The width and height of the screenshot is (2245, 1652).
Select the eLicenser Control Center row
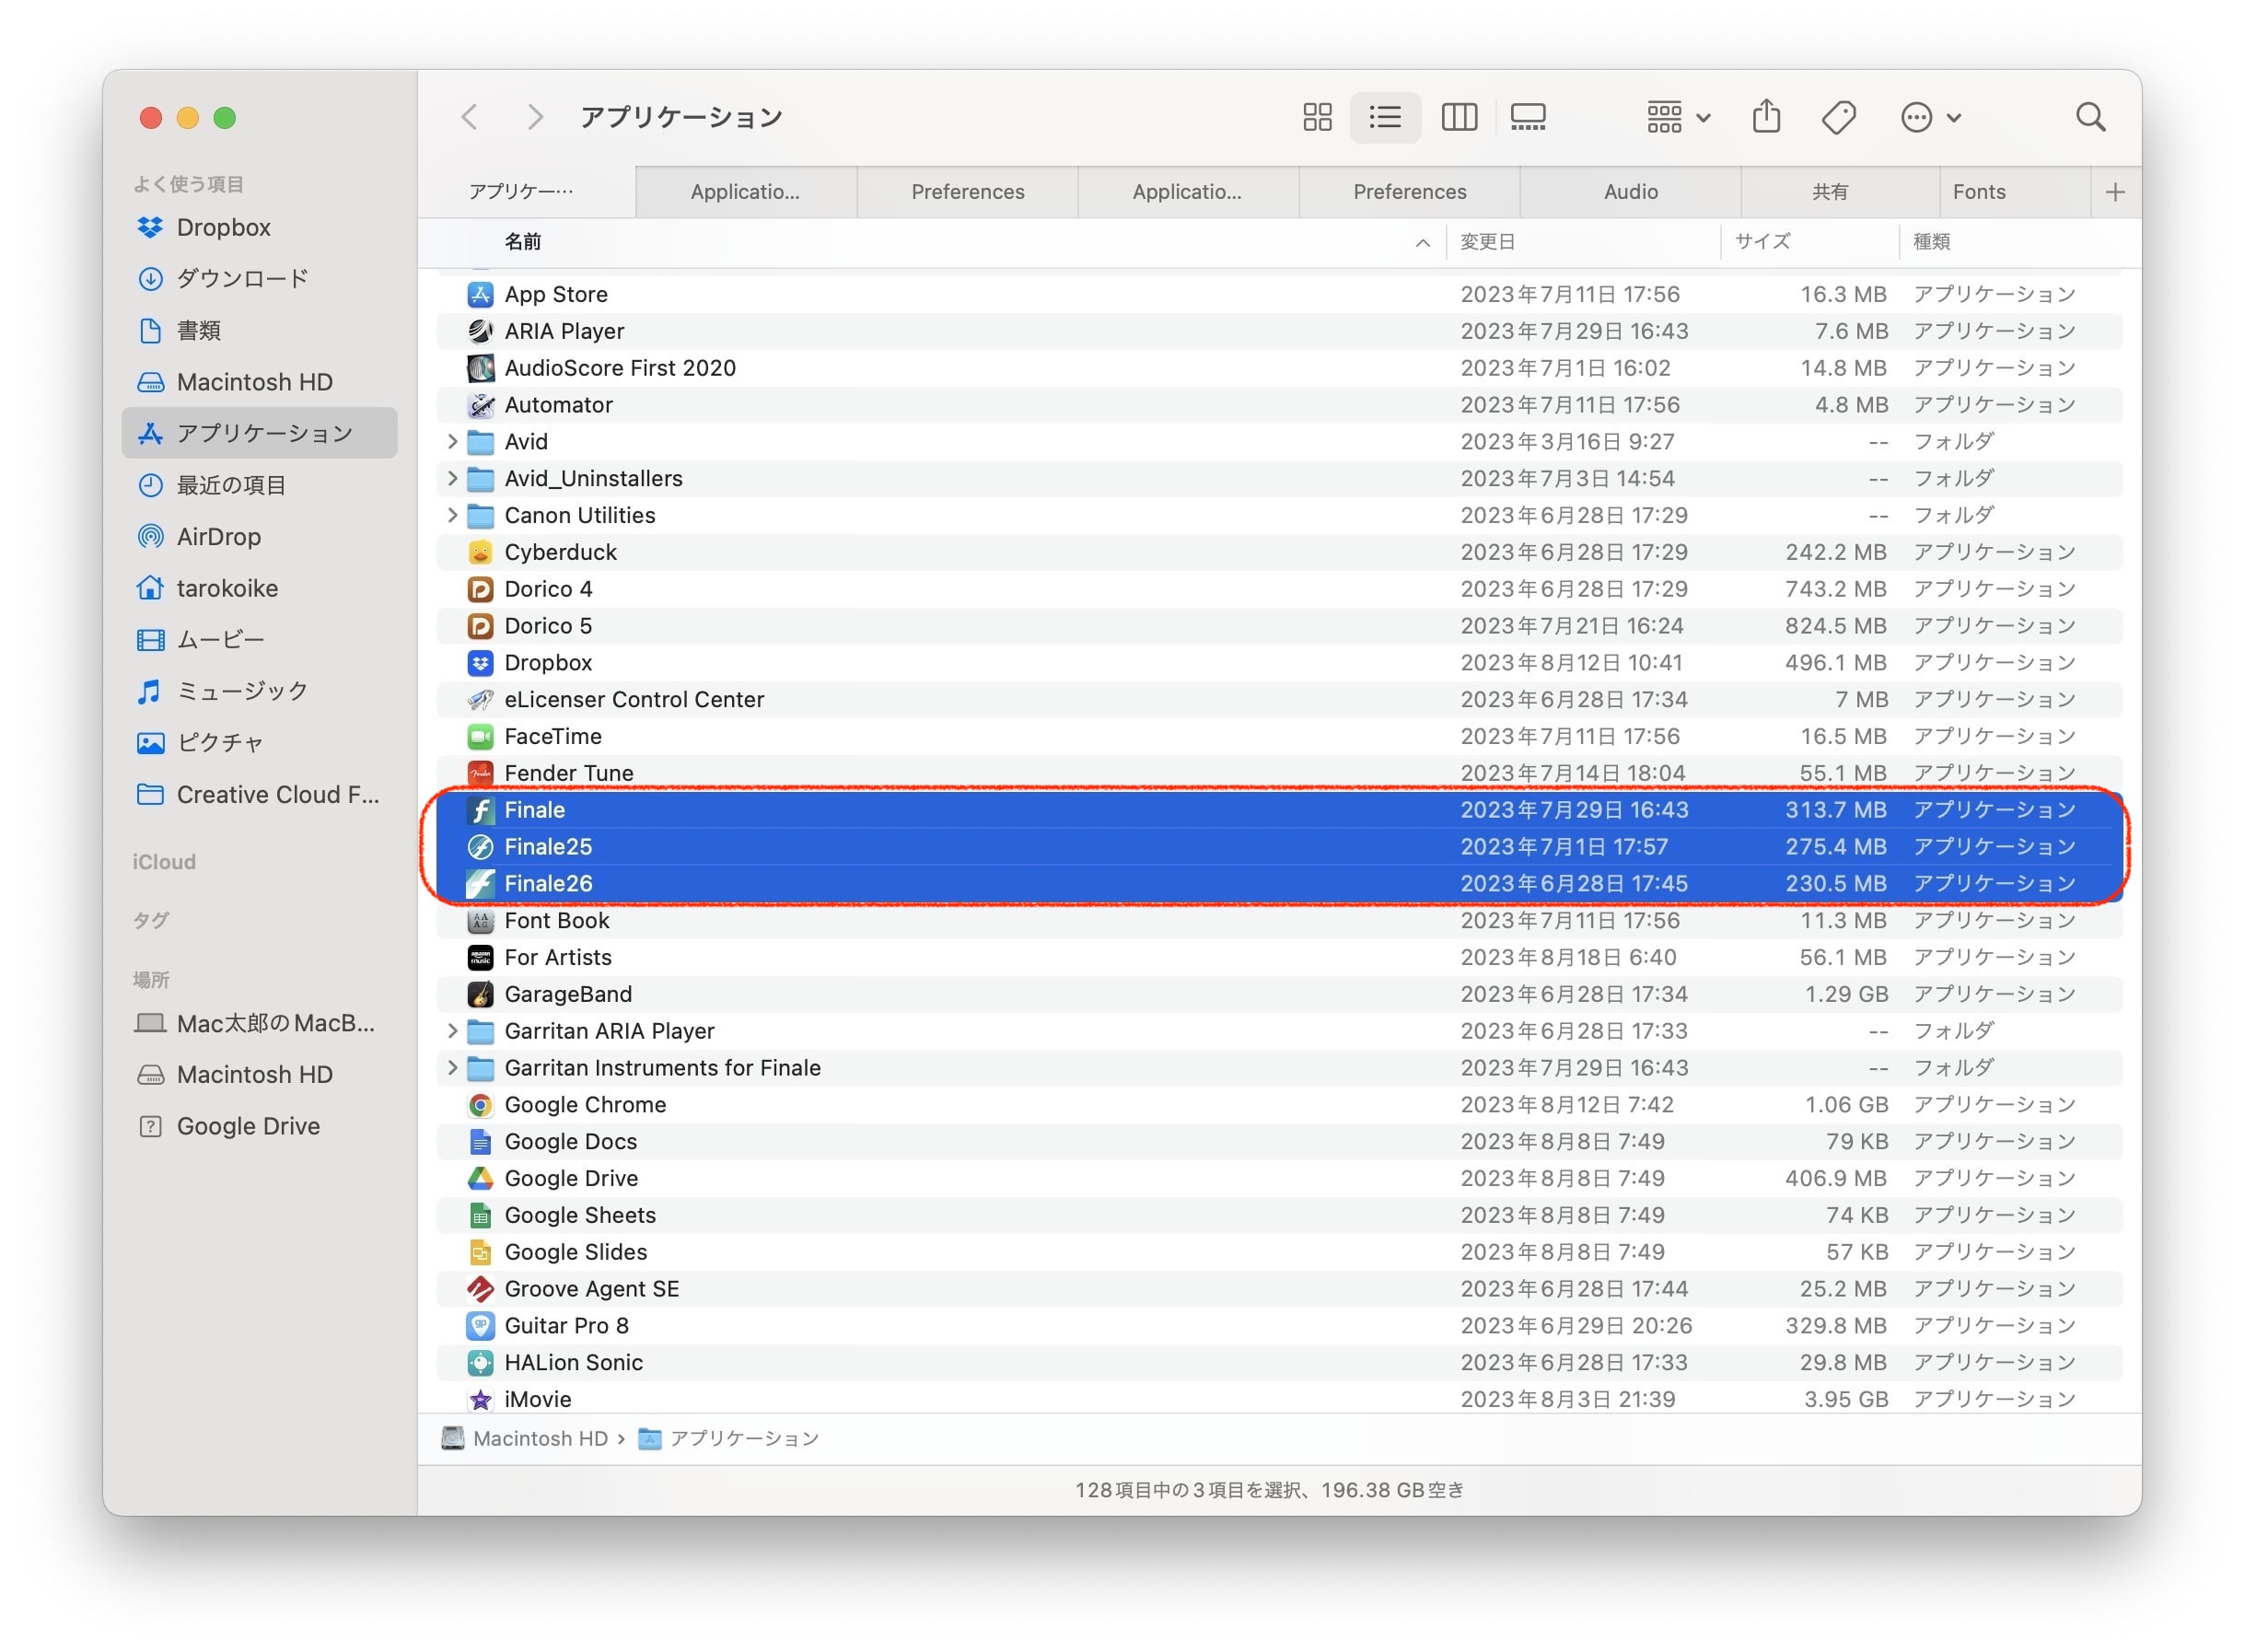[x=1279, y=699]
